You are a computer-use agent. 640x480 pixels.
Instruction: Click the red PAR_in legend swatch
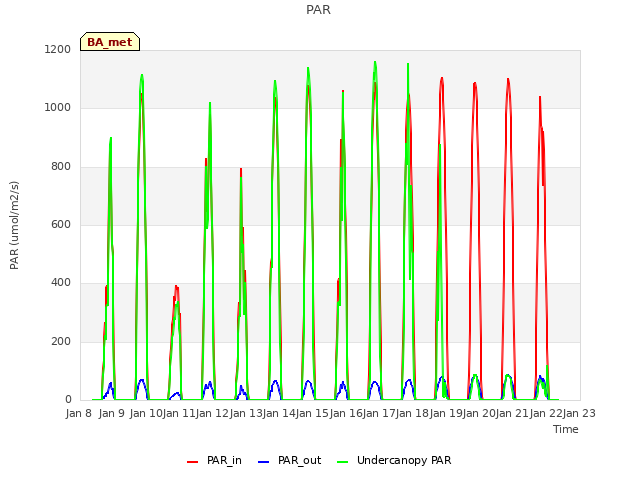pyautogui.click(x=193, y=462)
